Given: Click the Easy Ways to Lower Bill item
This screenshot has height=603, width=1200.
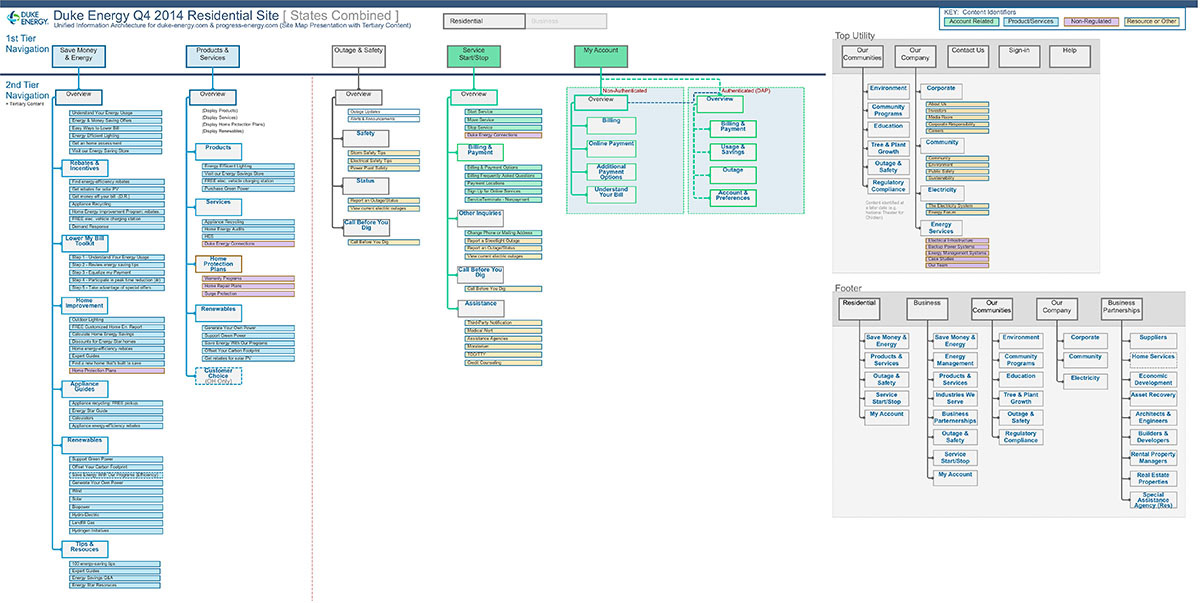Looking at the screenshot, I should point(114,129).
